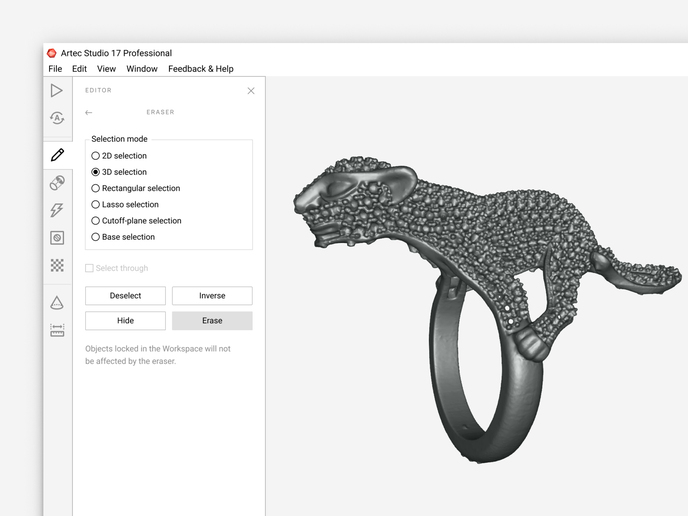Go back using the arrow beside Eraser

tap(89, 113)
